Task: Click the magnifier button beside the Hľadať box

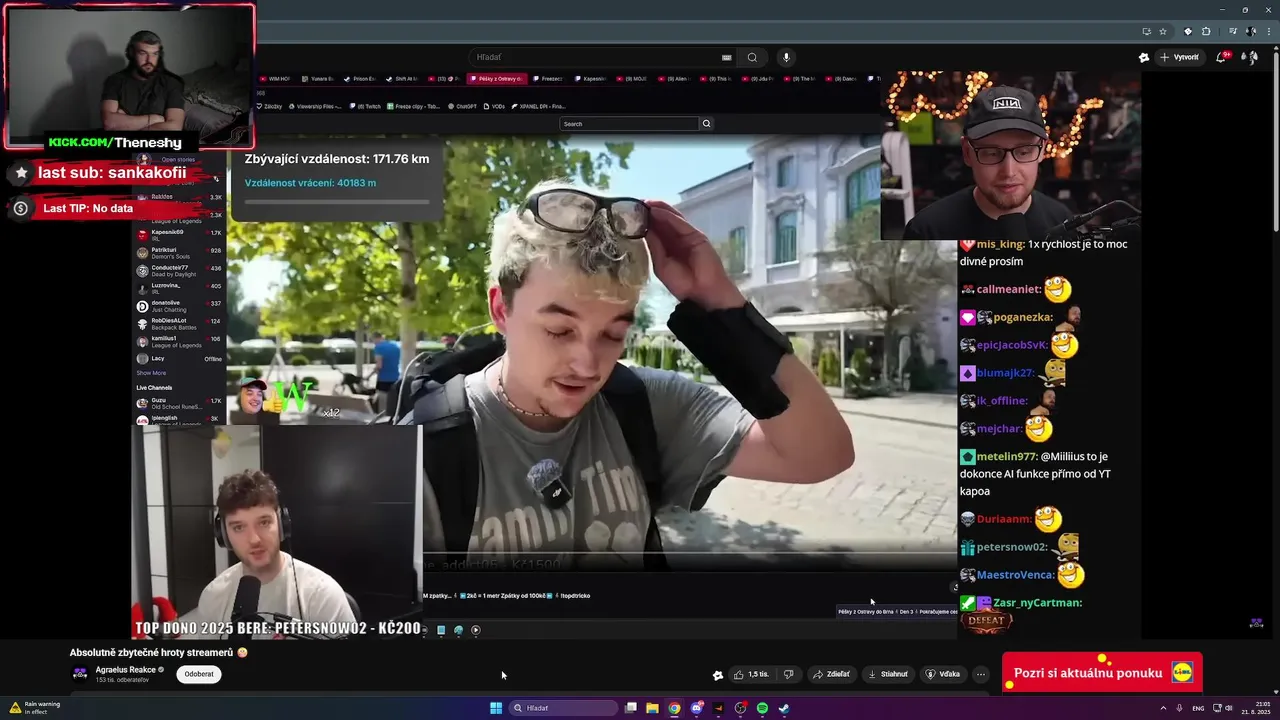Action: (x=752, y=57)
